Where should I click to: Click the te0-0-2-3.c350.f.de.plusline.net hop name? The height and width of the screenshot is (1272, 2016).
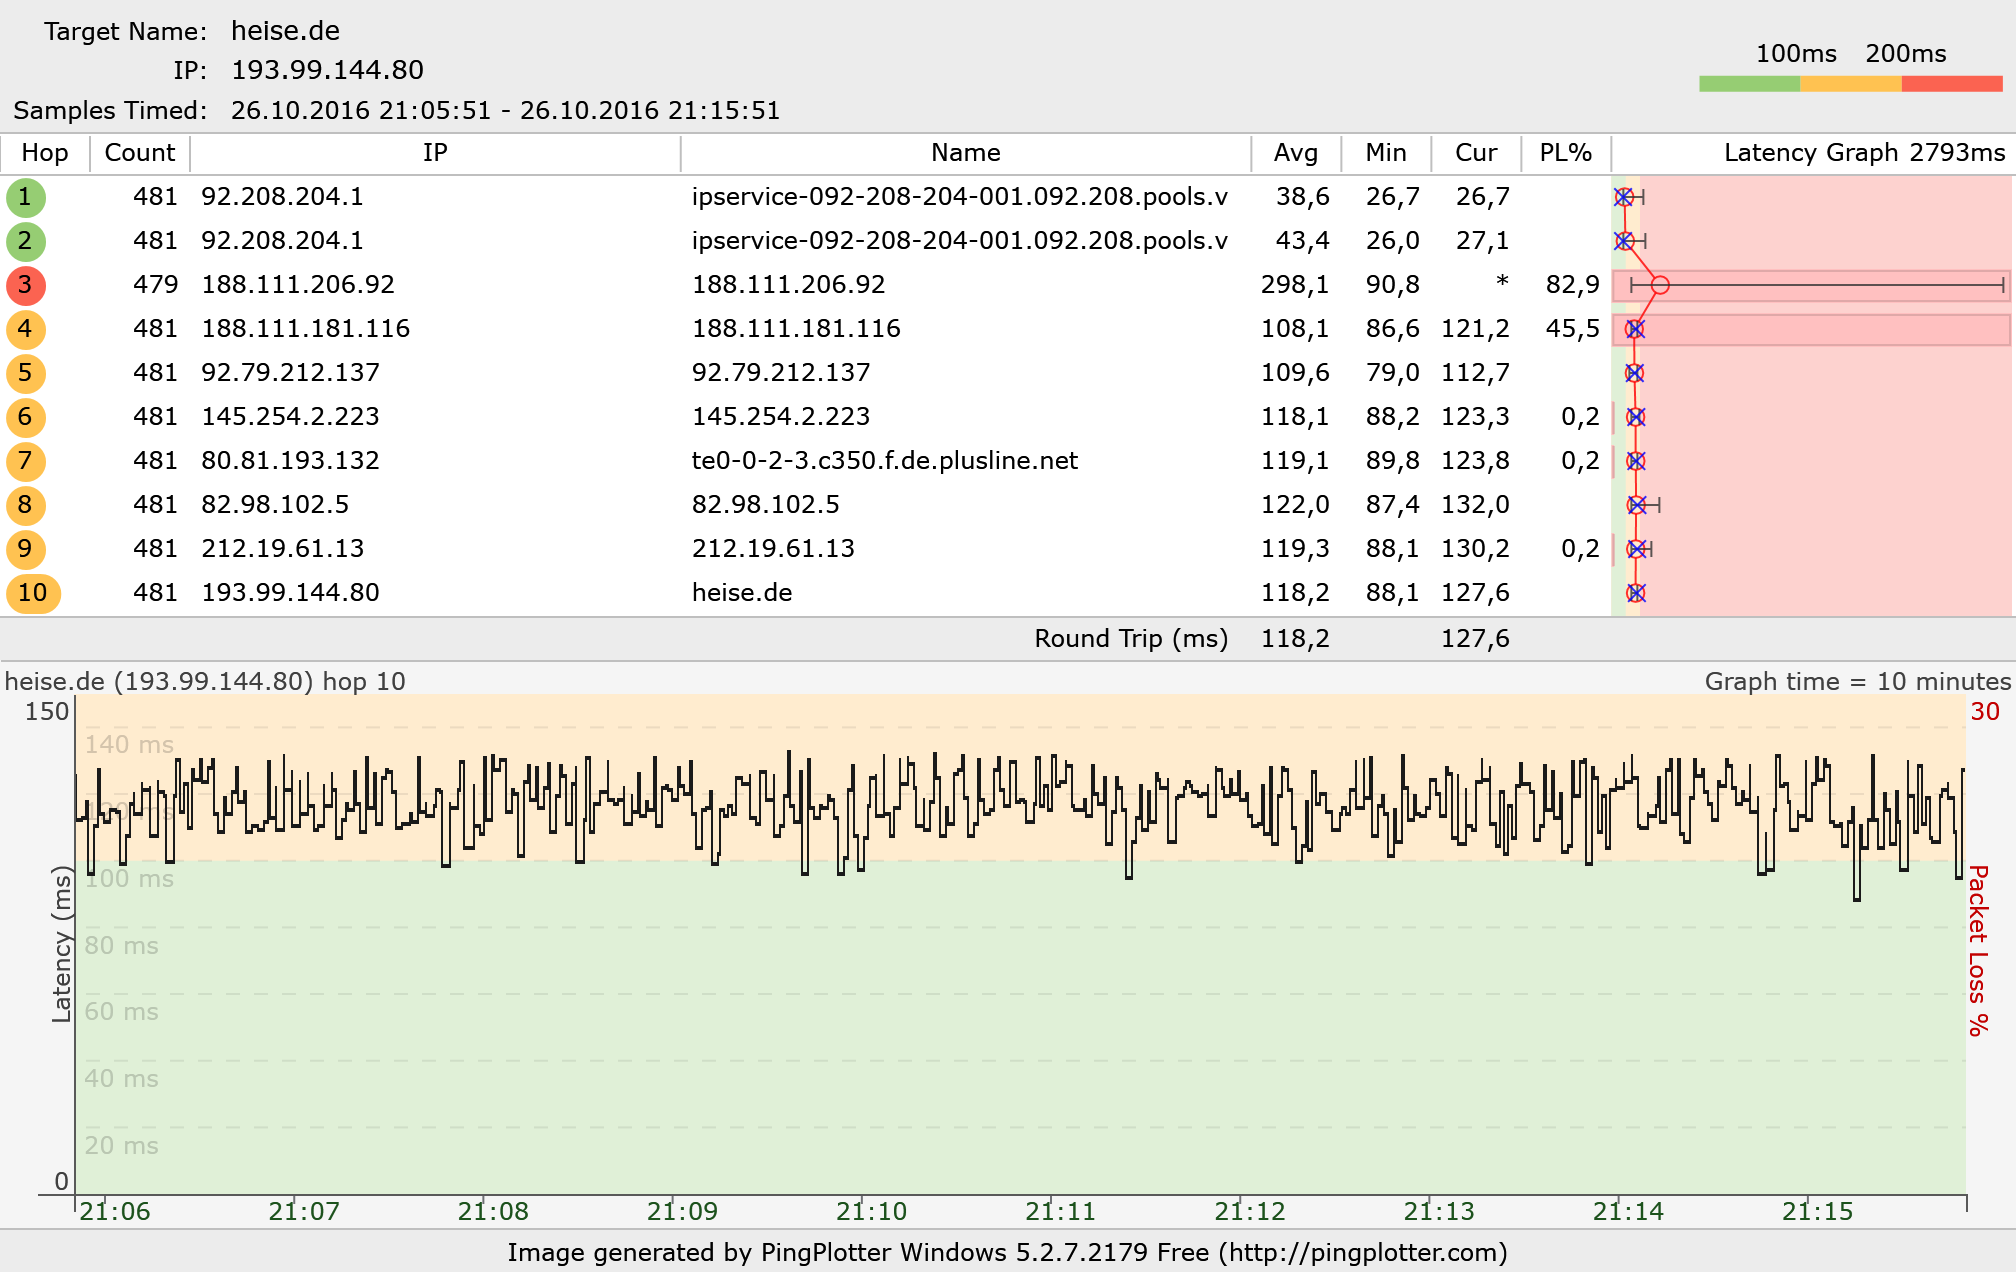[x=884, y=461]
